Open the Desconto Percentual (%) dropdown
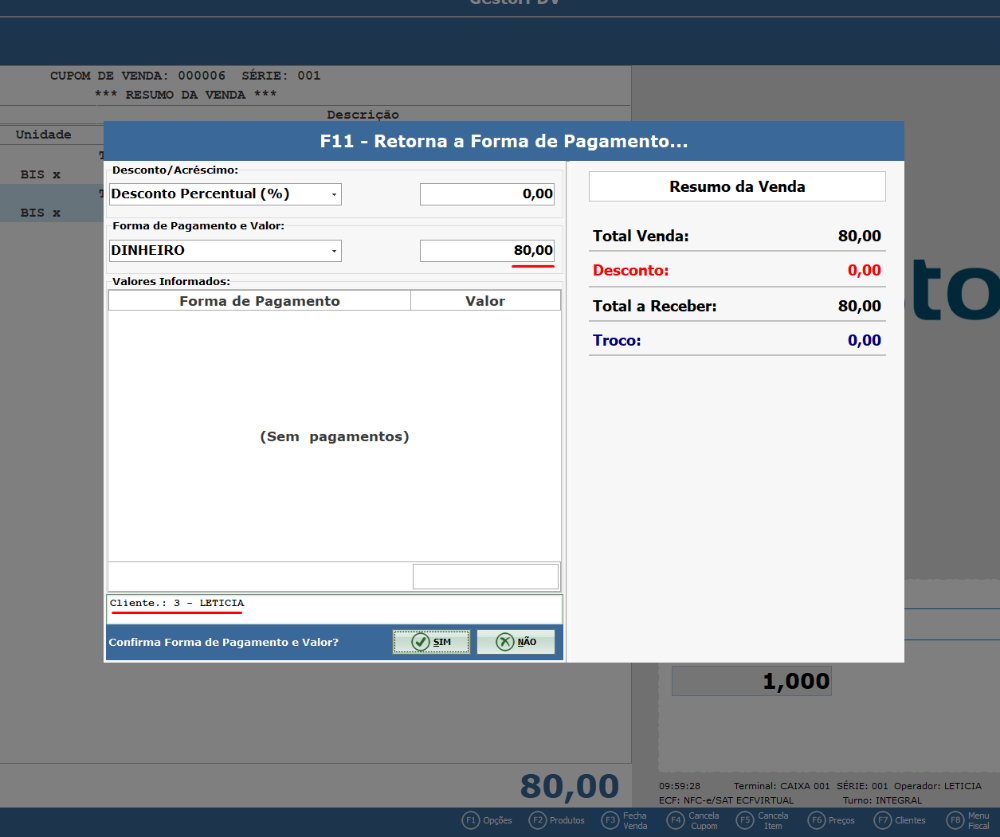The width and height of the screenshot is (1000, 837). (225, 194)
